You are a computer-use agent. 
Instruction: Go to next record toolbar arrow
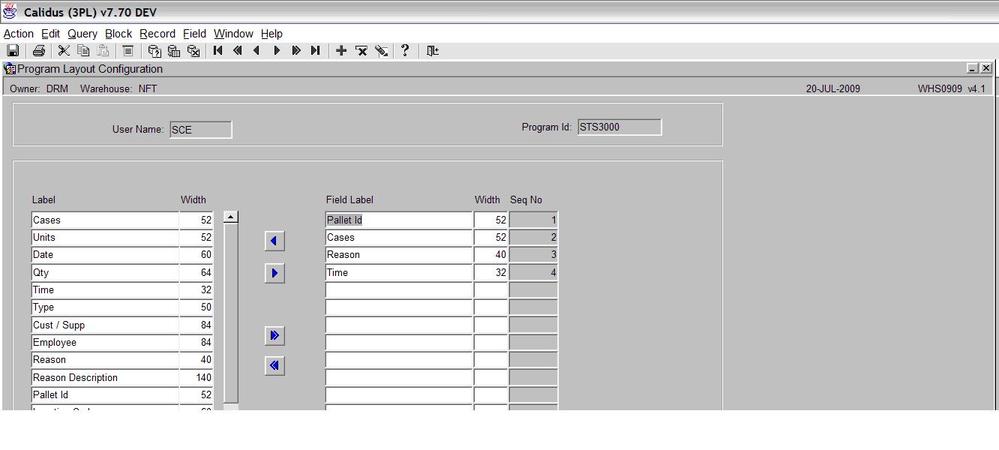tap(277, 50)
